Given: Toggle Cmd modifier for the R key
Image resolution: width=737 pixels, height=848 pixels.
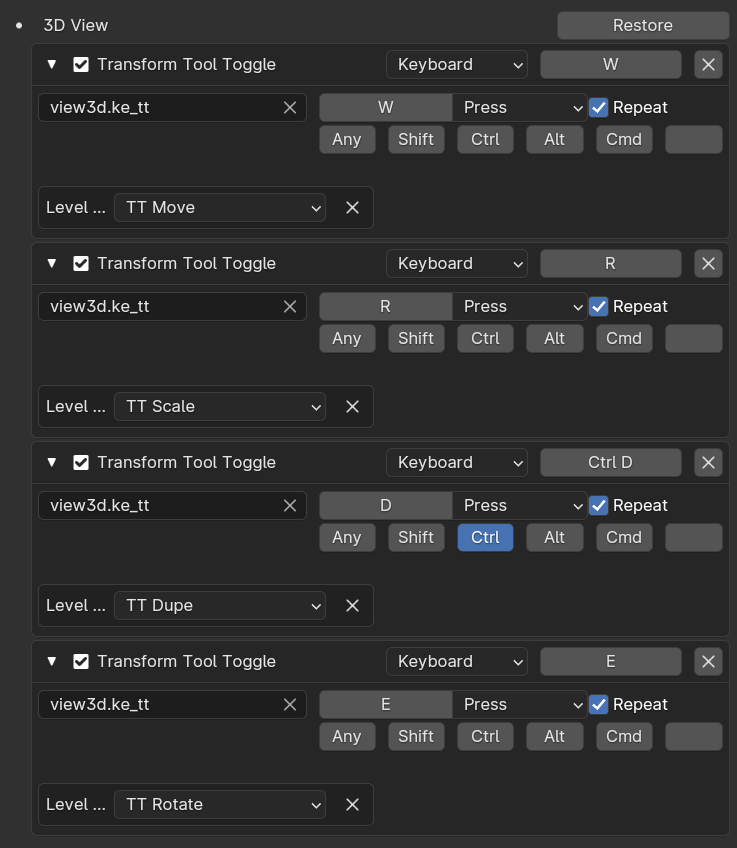Looking at the screenshot, I should point(624,339).
